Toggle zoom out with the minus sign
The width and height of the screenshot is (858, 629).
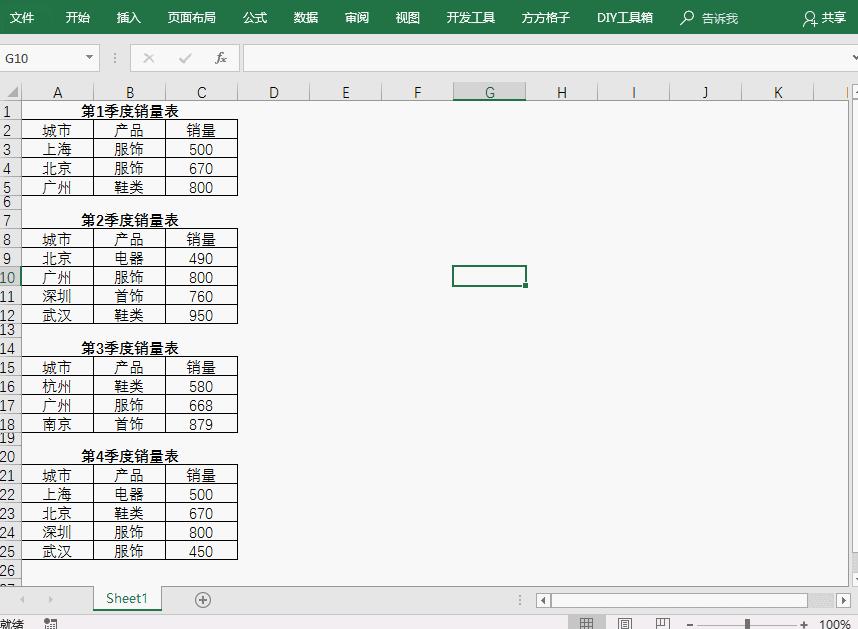pos(691,621)
